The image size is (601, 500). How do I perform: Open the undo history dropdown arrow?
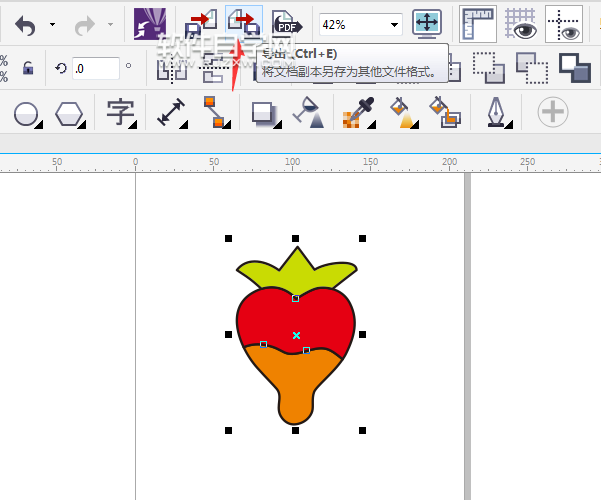point(52,25)
